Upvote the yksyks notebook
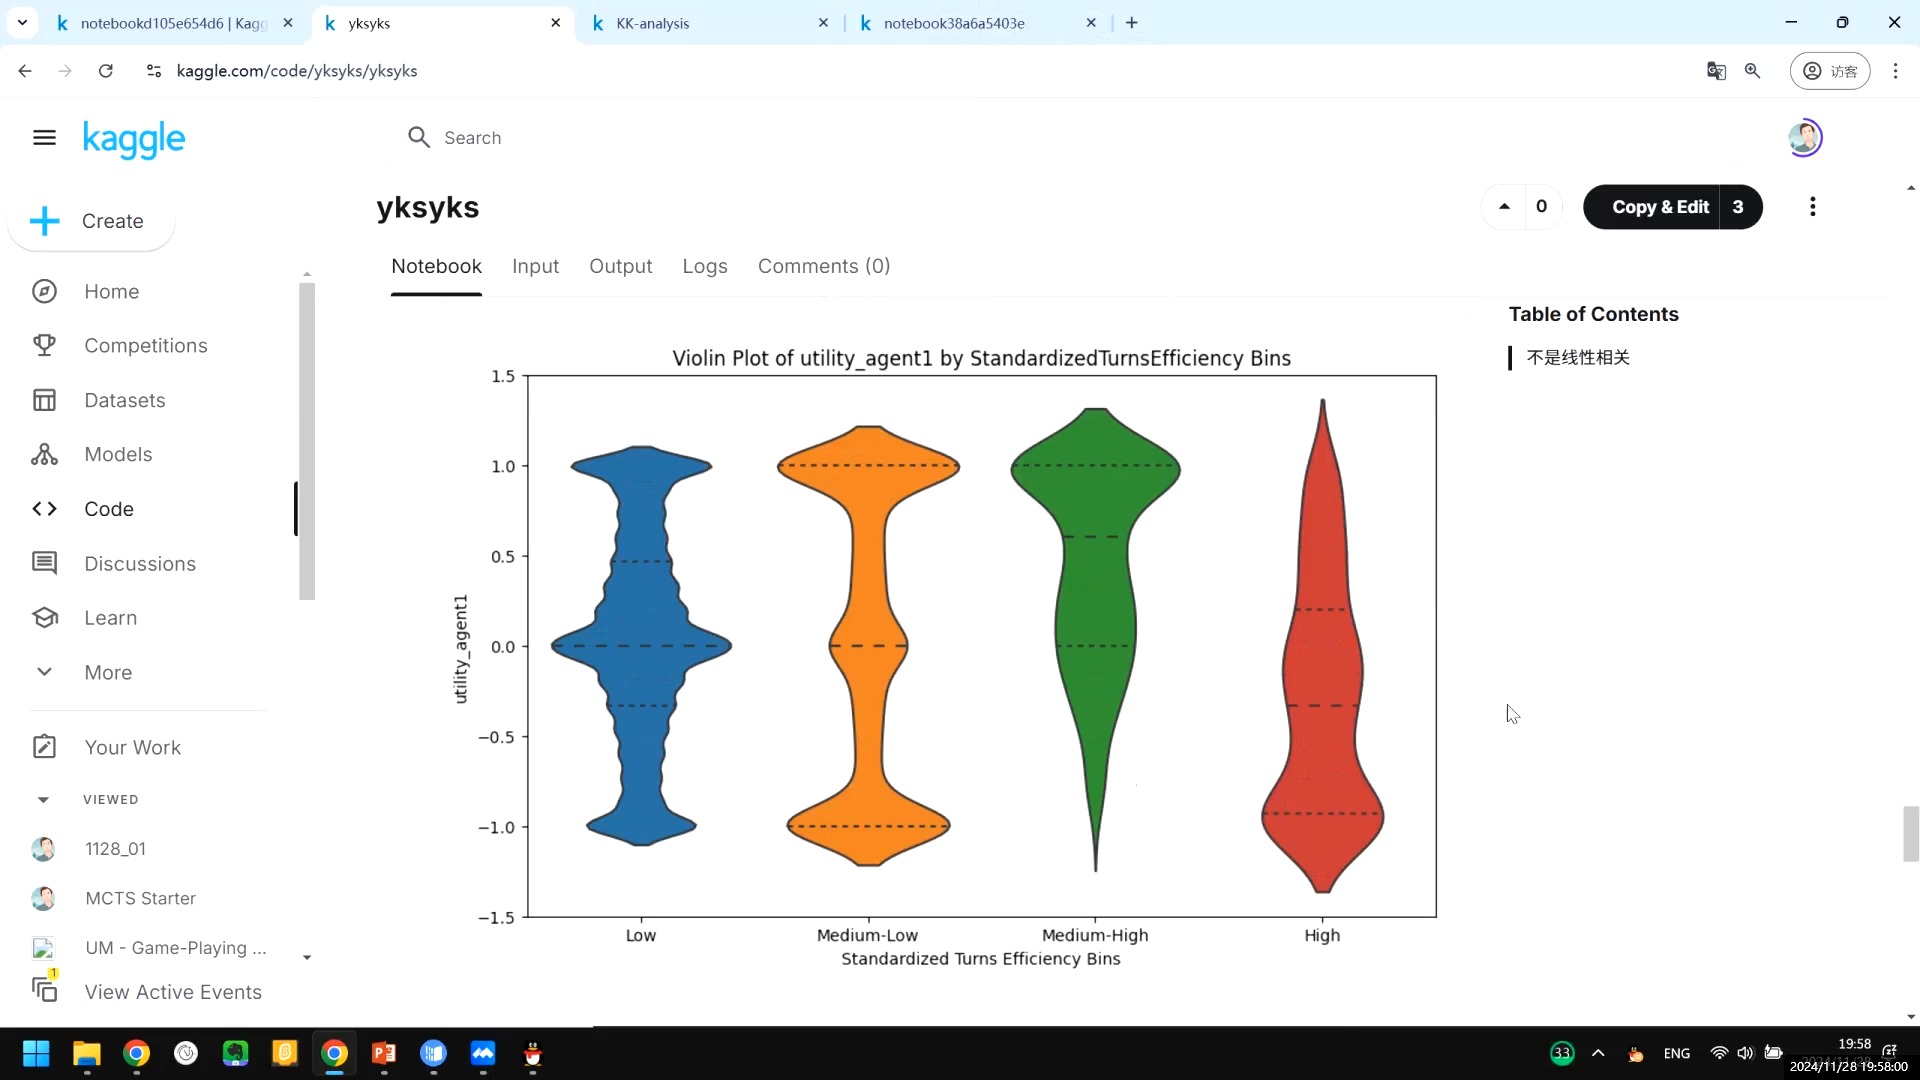The image size is (1920, 1080). click(x=1504, y=207)
